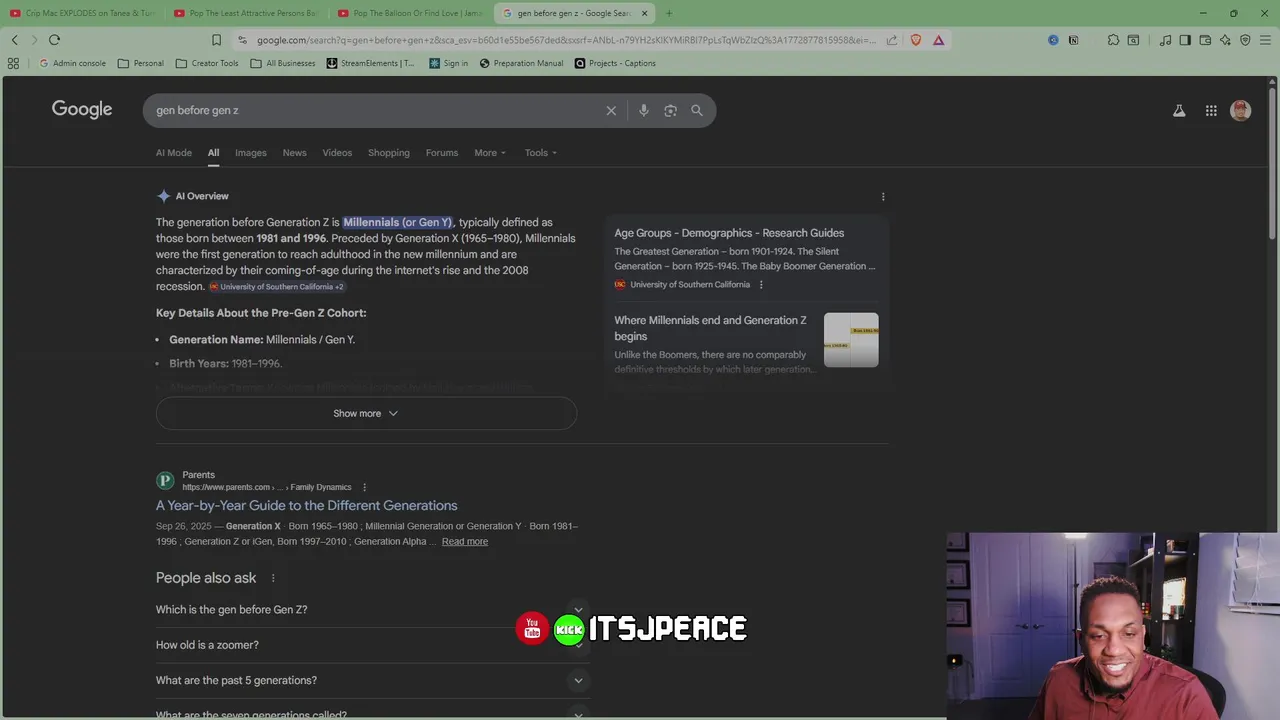Open Projects - Captions bookmark
This screenshot has width=1280, height=720.
pos(615,63)
